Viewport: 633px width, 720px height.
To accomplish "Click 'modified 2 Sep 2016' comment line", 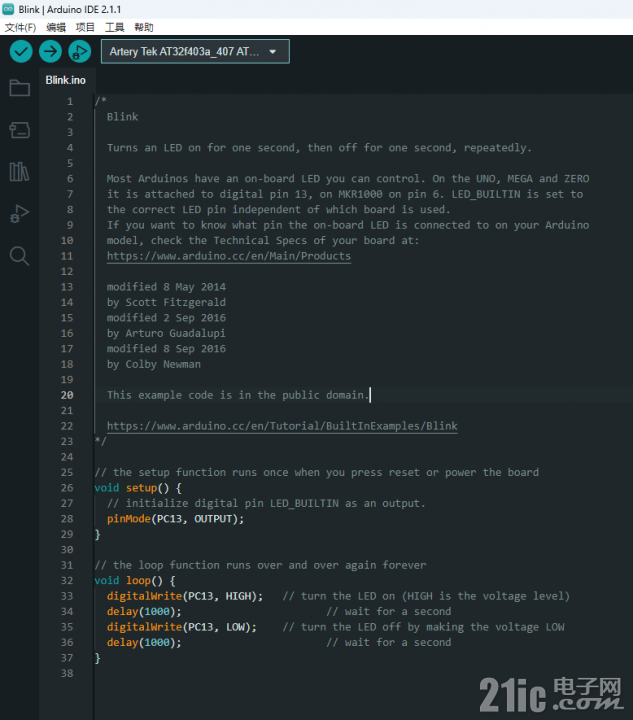I will click(166, 318).
